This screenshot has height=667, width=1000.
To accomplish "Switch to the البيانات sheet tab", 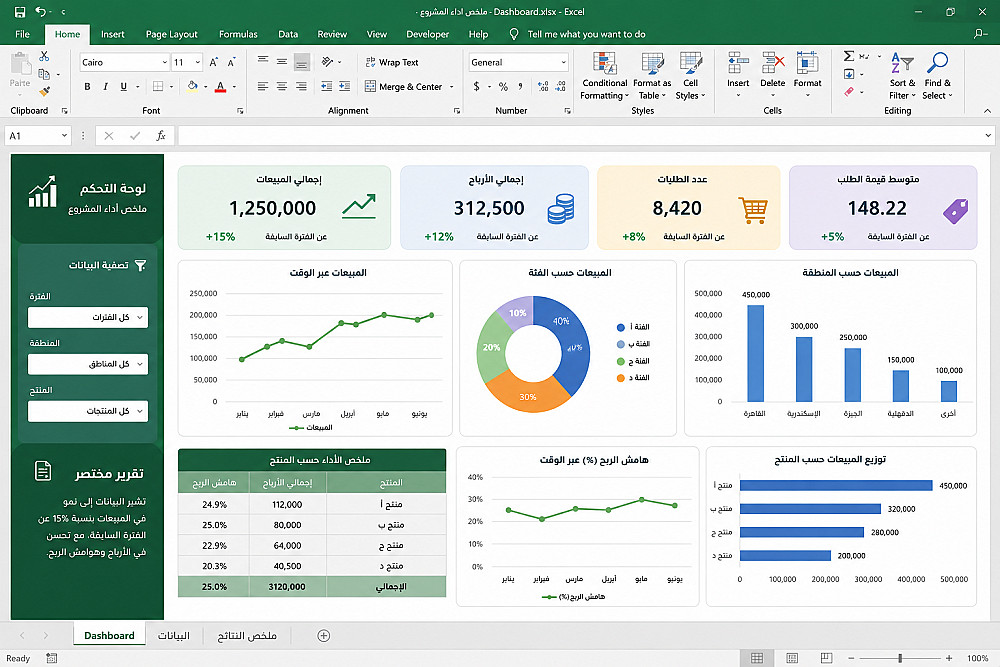I will pyautogui.click(x=173, y=636).
